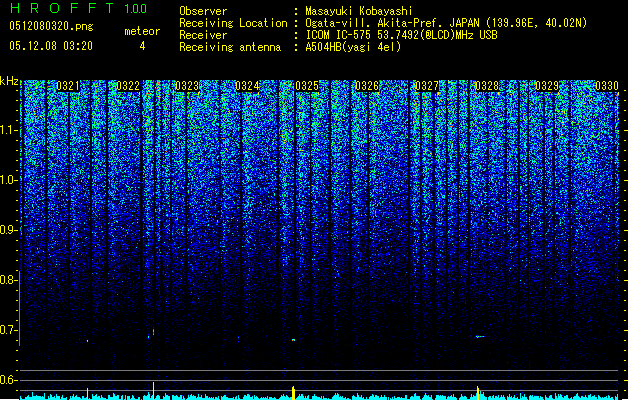Click the Receiving Location label
The image size is (629, 400).
coord(233,23)
